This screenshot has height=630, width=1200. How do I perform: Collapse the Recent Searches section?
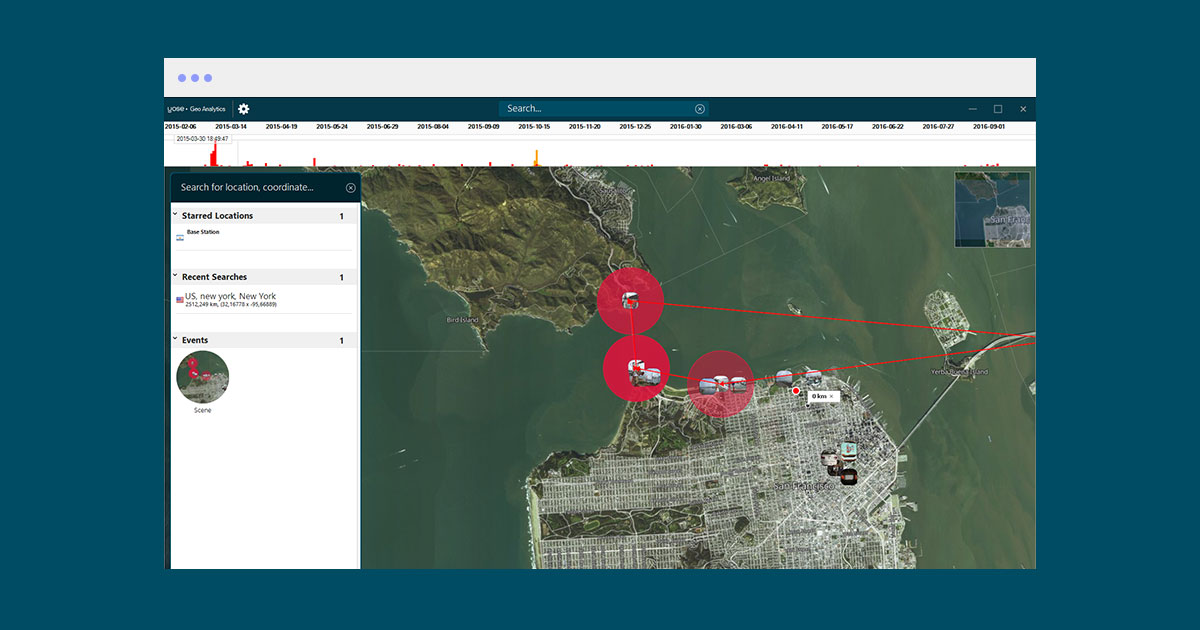pos(175,276)
